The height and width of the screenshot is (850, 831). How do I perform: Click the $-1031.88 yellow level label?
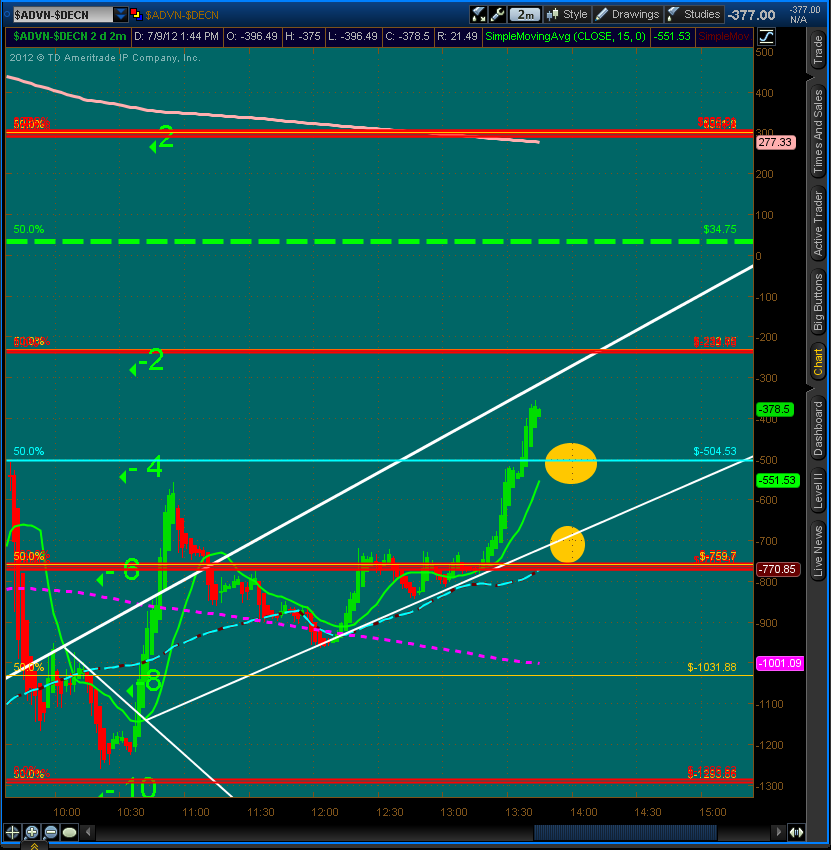pos(712,667)
